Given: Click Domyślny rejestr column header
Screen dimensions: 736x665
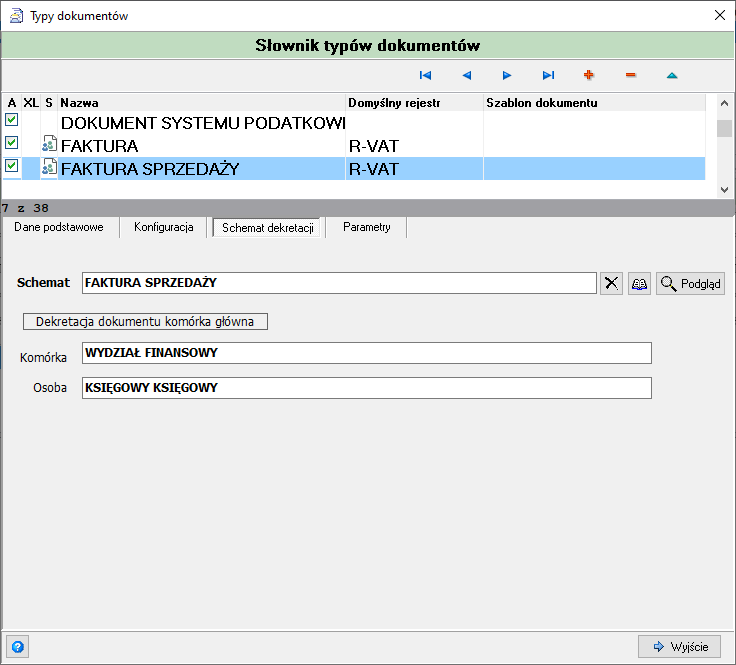Looking at the screenshot, I should (x=414, y=103).
